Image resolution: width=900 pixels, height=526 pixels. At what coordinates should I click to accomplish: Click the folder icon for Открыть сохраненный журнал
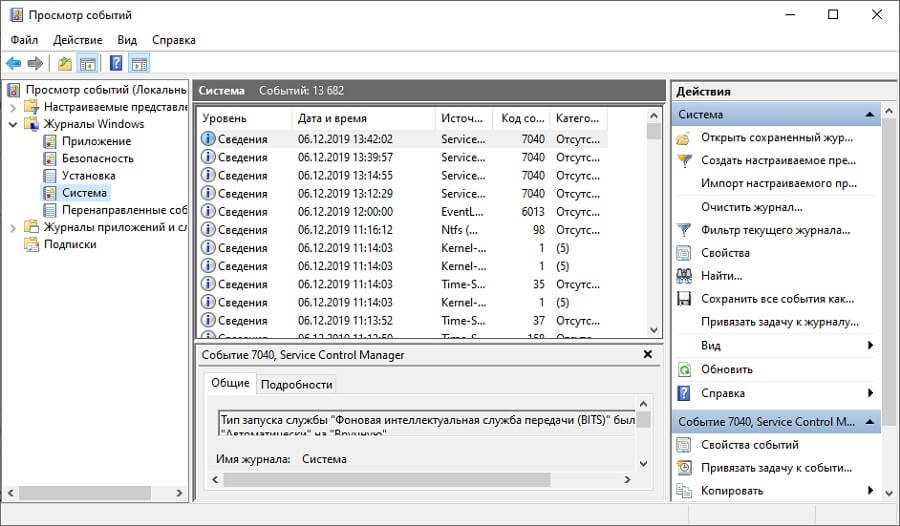(684, 137)
